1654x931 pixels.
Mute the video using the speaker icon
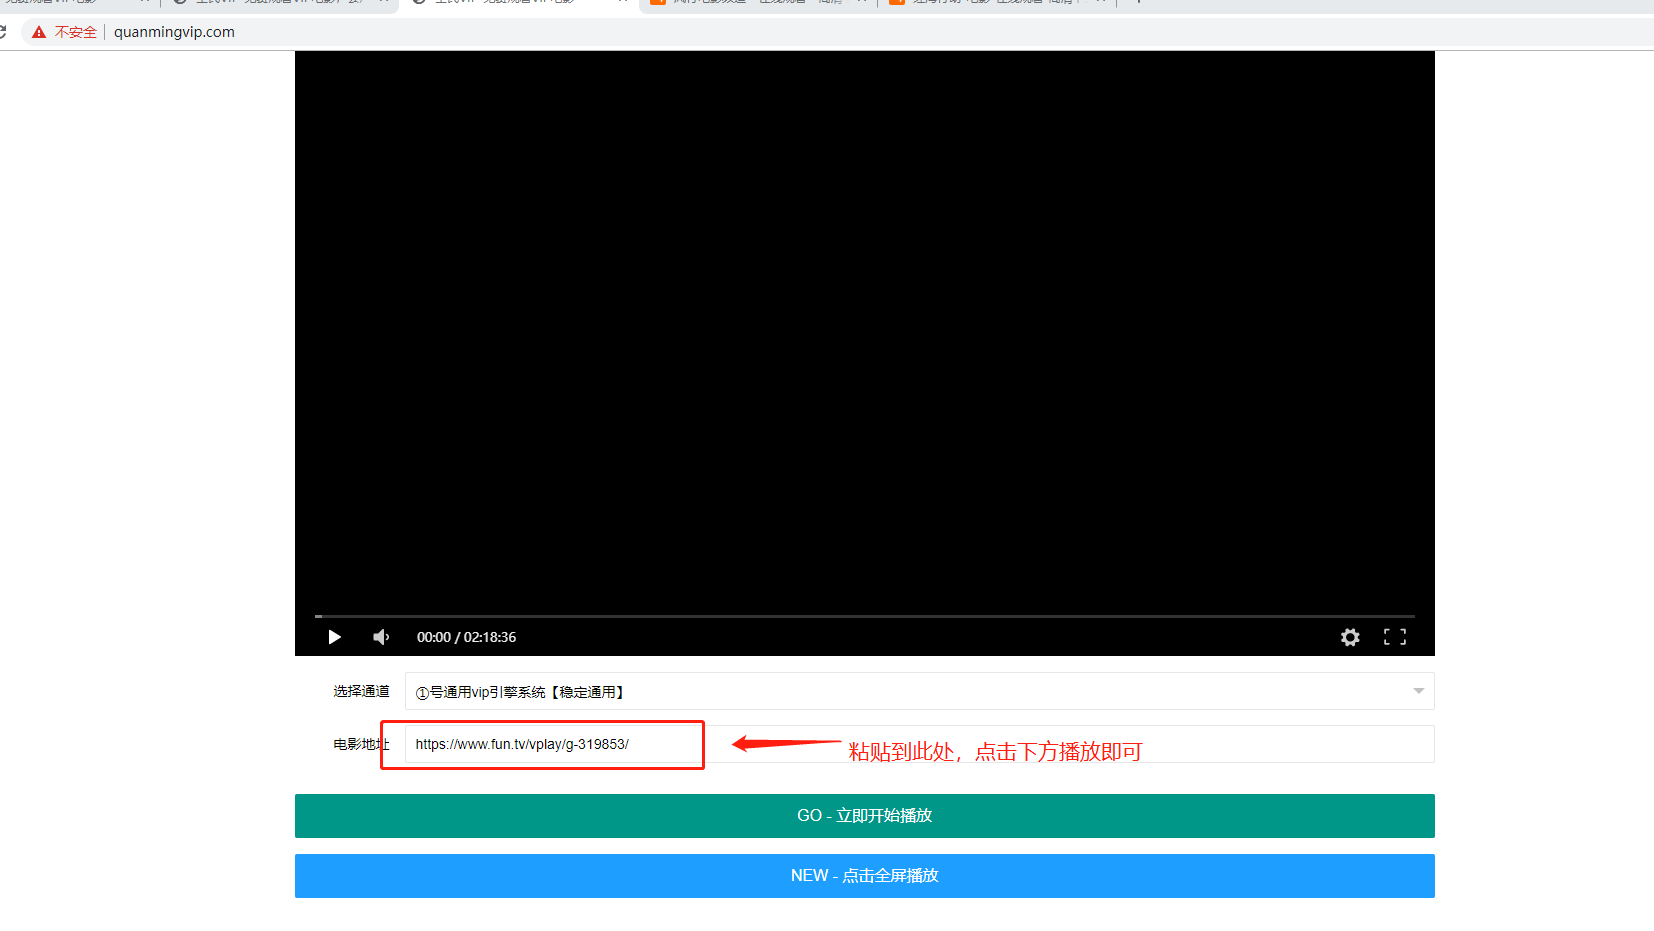coord(381,637)
